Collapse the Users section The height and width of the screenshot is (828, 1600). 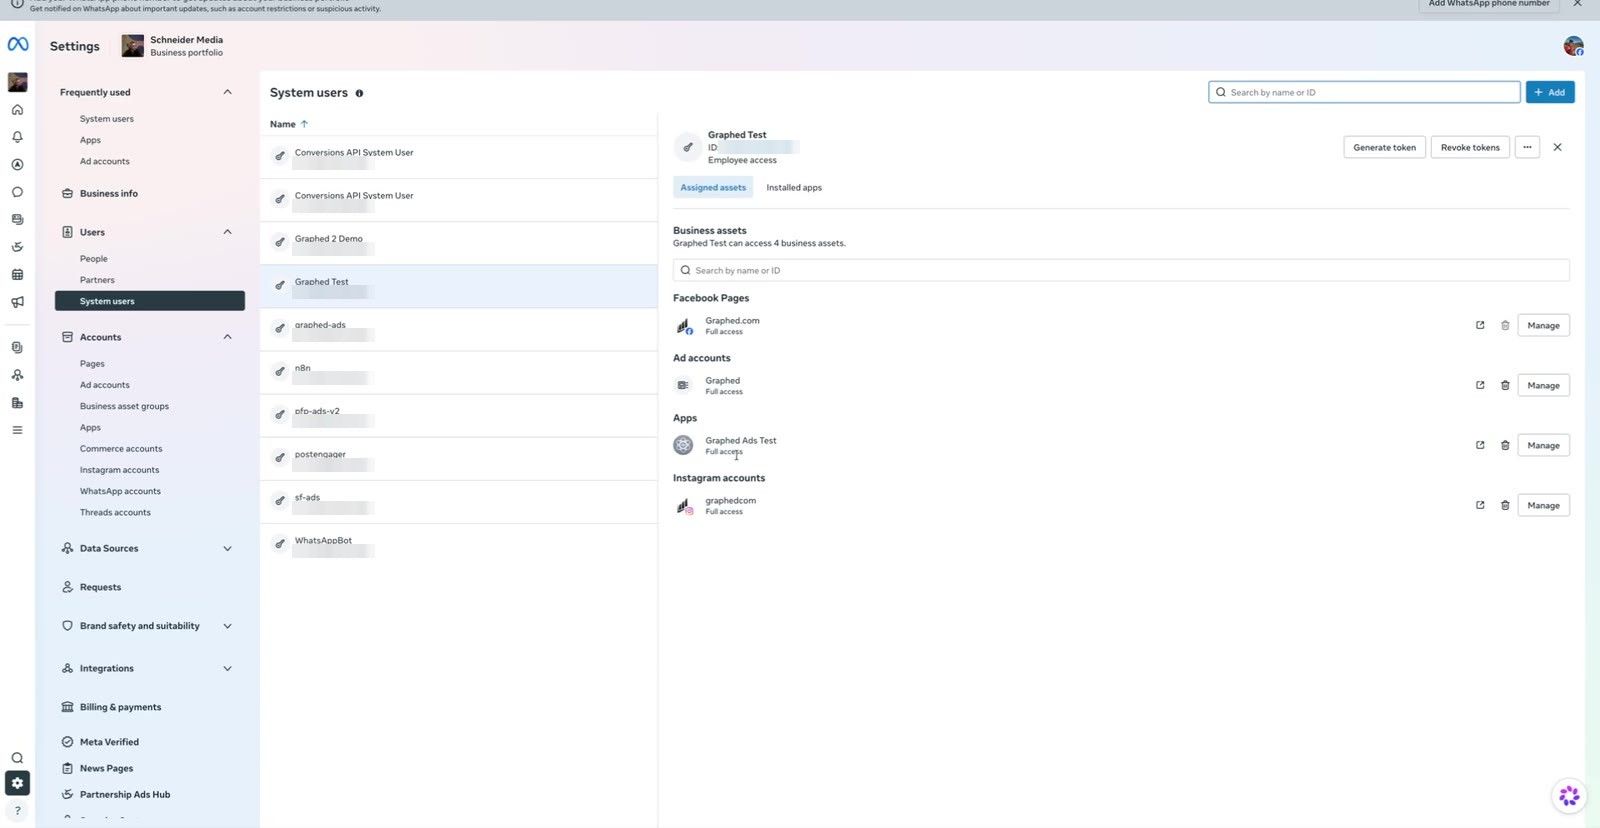pos(227,232)
